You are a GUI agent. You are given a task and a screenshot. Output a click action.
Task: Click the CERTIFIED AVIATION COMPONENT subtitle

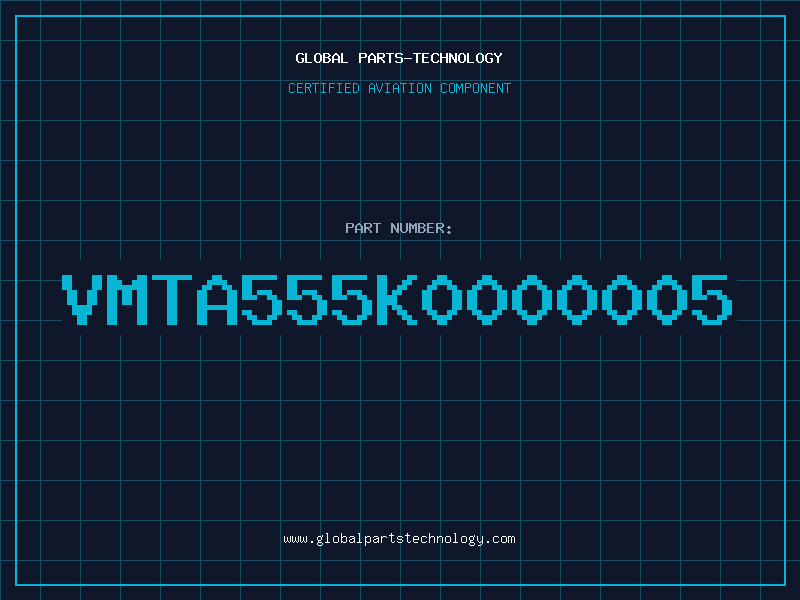(x=399, y=88)
